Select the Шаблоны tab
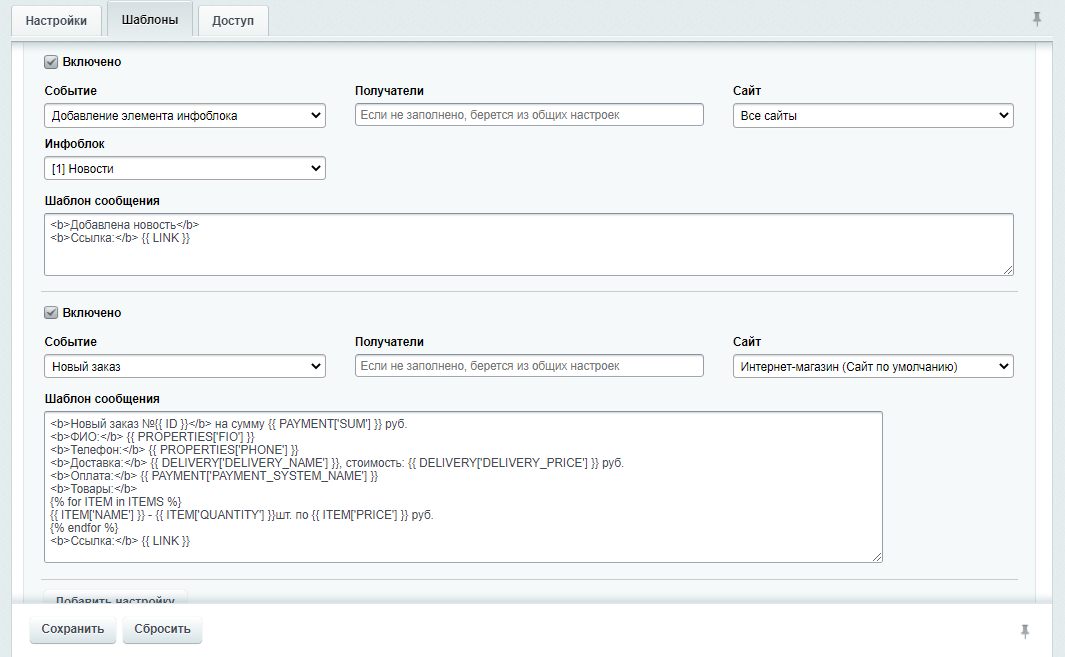The width and height of the screenshot is (1065, 657). click(x=149, y=20)
